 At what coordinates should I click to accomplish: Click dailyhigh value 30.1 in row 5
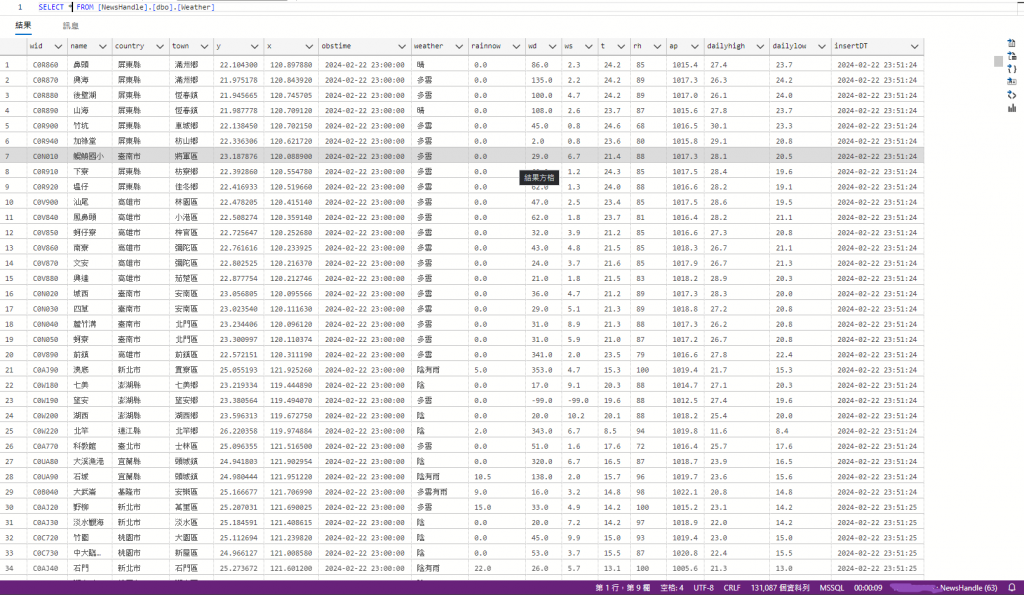click(x=718, y=125)
